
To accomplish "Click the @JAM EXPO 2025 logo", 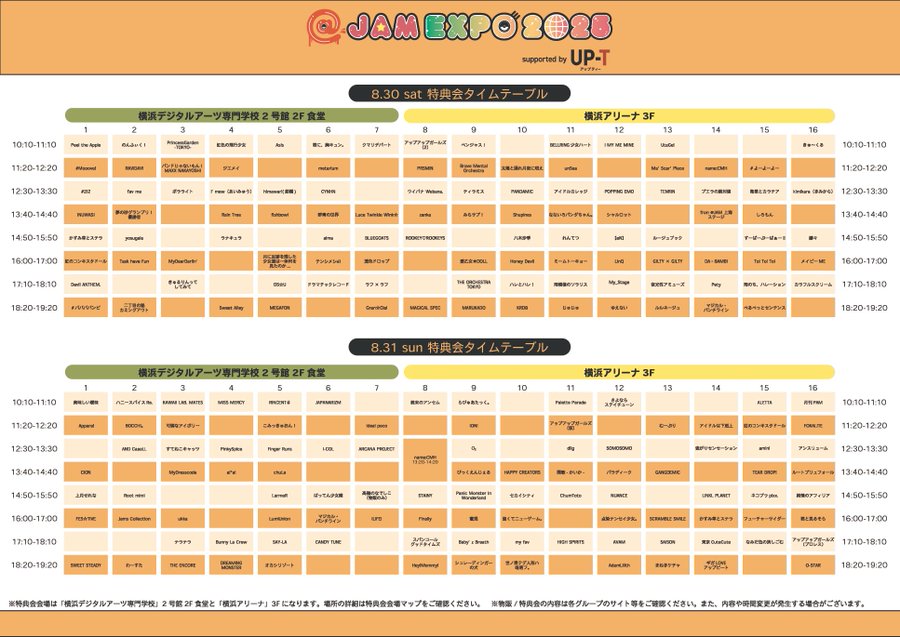I will pos(460,29).
